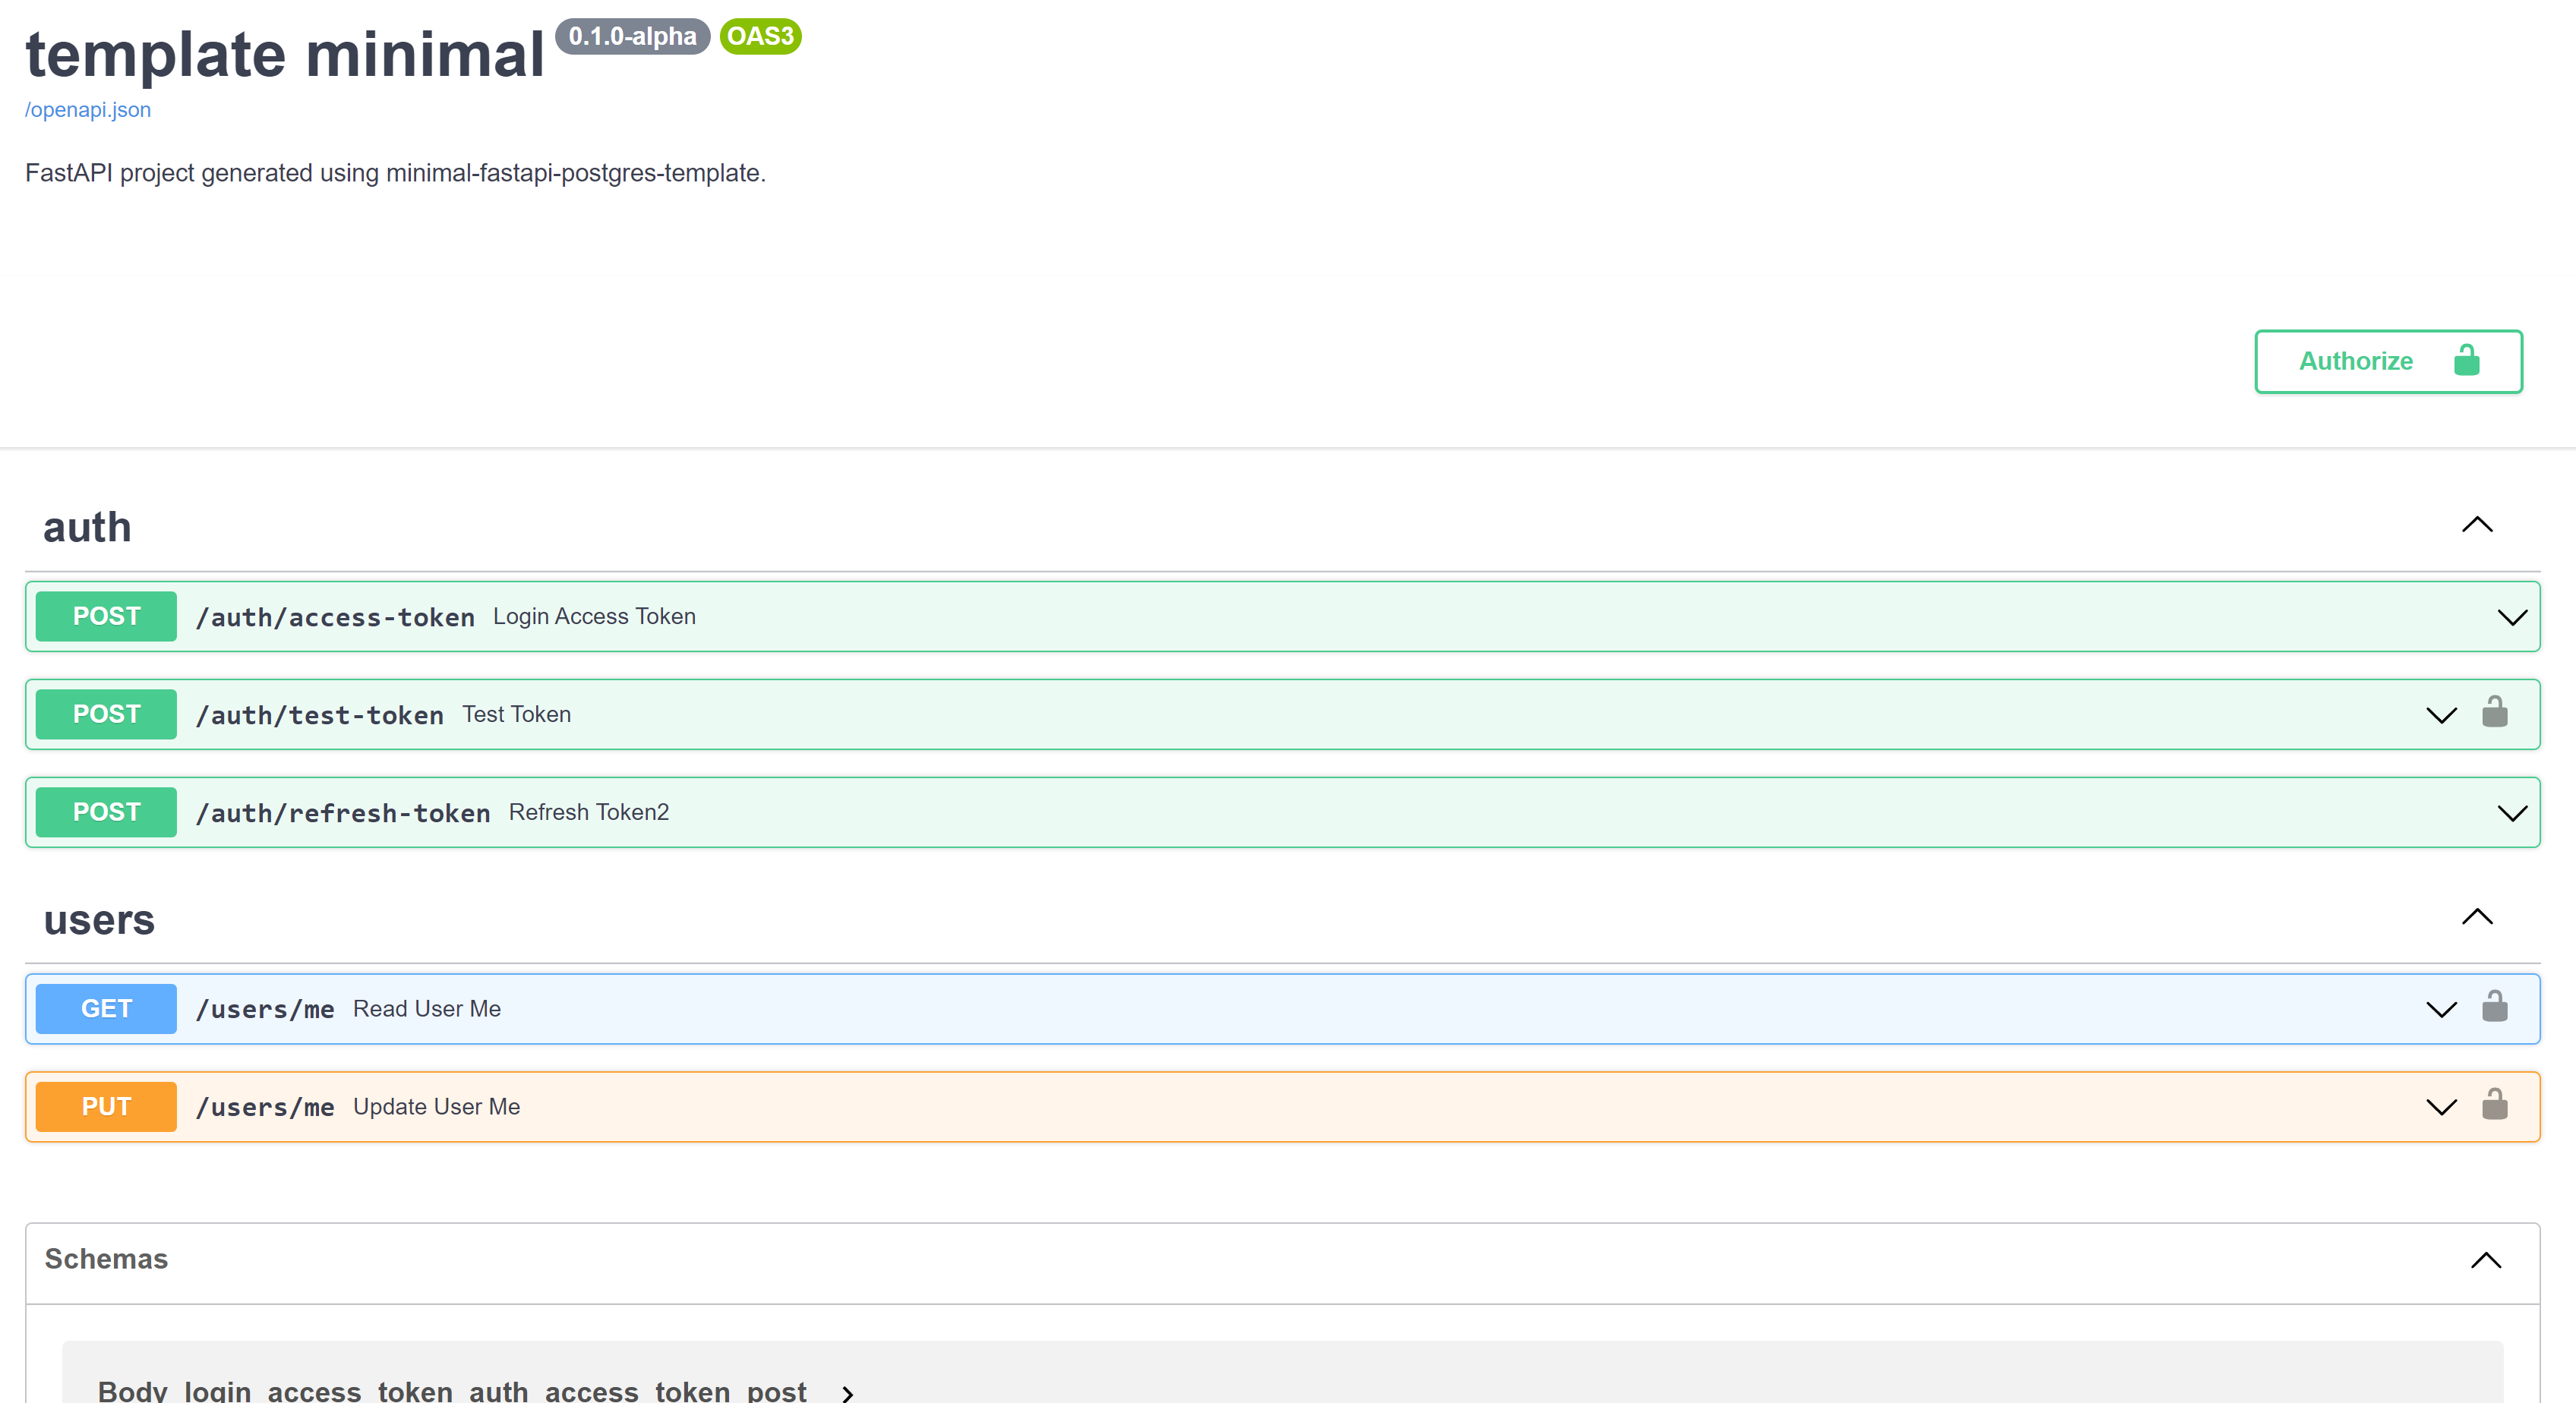Screen dimensions: 2576x1403
Task: Expand the Refresh Token2 endpoint arrow
Action: tap(2511, 813)
